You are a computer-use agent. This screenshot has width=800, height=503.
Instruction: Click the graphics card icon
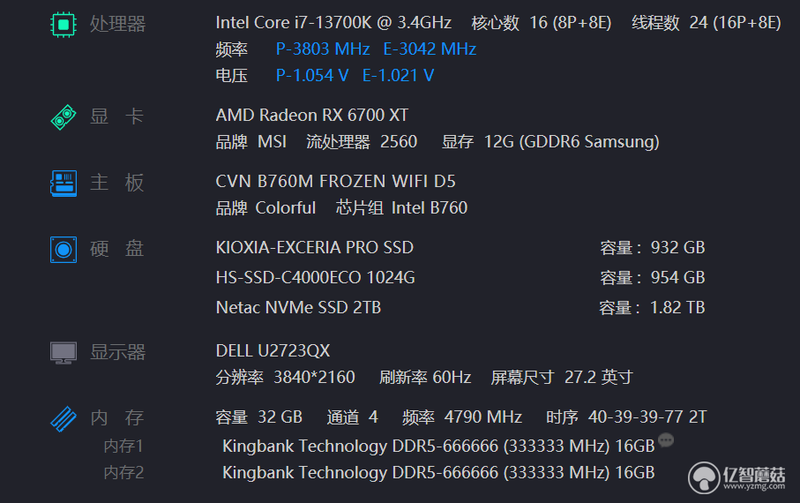pyautogui.click(x=63, y=117)
